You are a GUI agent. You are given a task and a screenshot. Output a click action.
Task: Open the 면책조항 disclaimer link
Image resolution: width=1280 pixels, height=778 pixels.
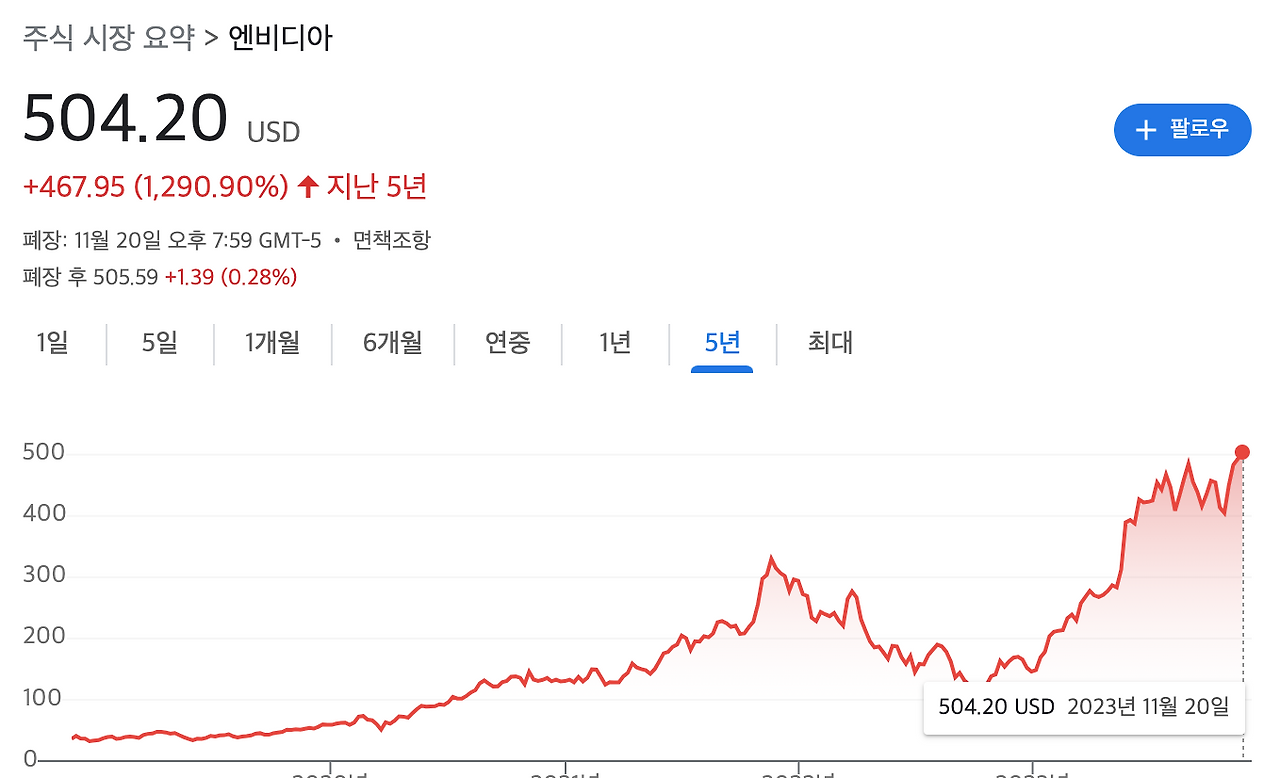[x=393, y=240]
